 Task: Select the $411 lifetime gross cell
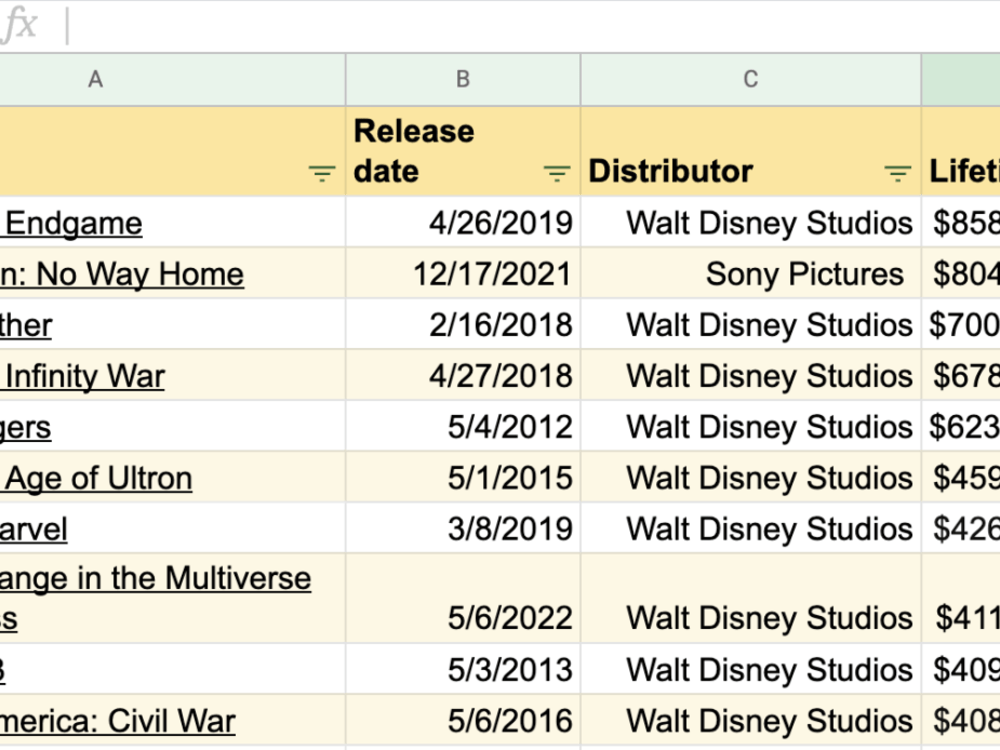click(x=961, y=598)
